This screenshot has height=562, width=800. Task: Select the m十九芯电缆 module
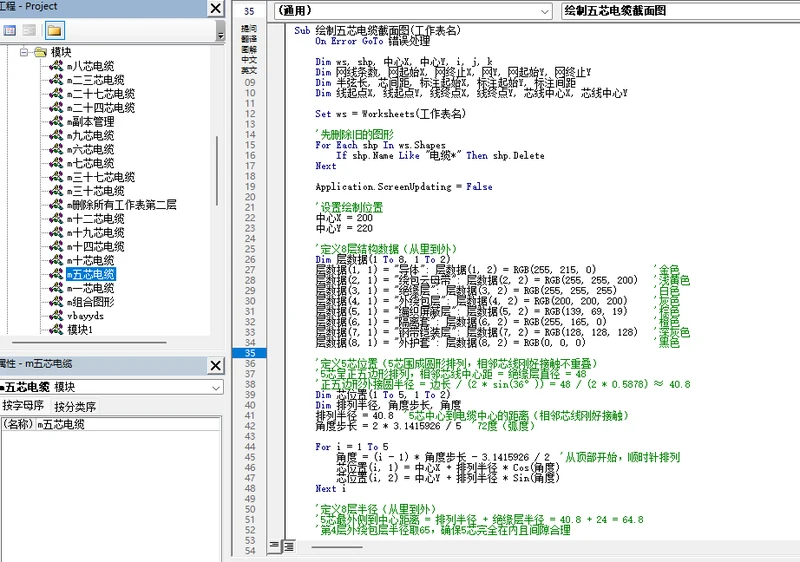(95, 233)
